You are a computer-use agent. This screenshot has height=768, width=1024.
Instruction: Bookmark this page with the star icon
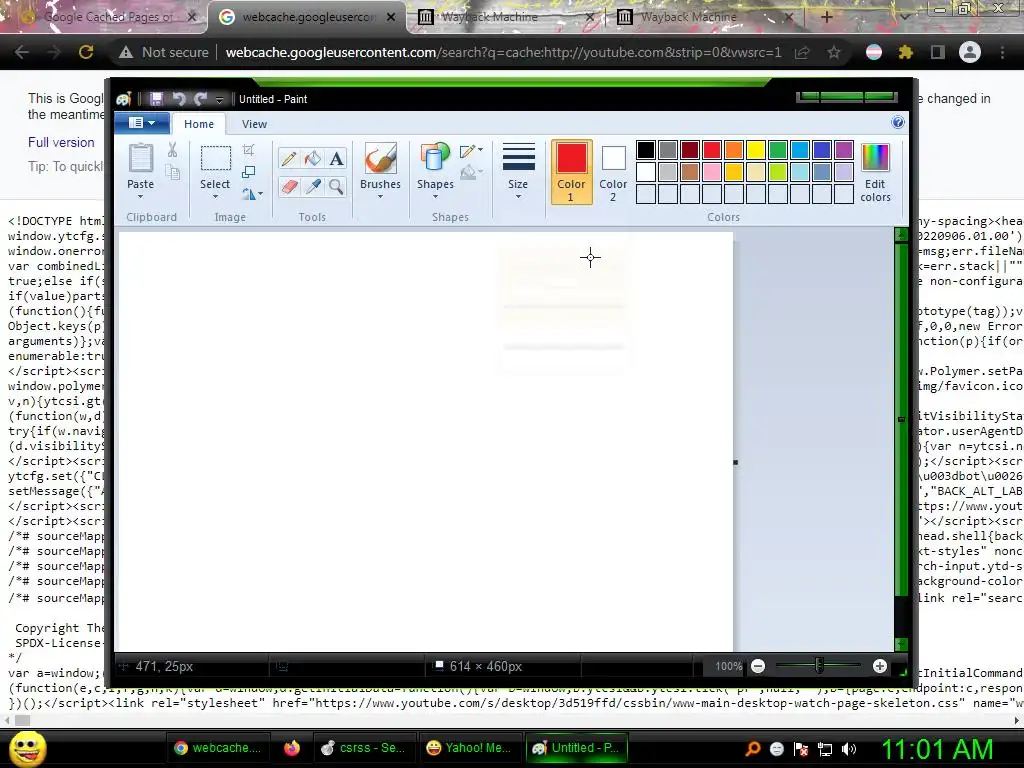(834, 52)
